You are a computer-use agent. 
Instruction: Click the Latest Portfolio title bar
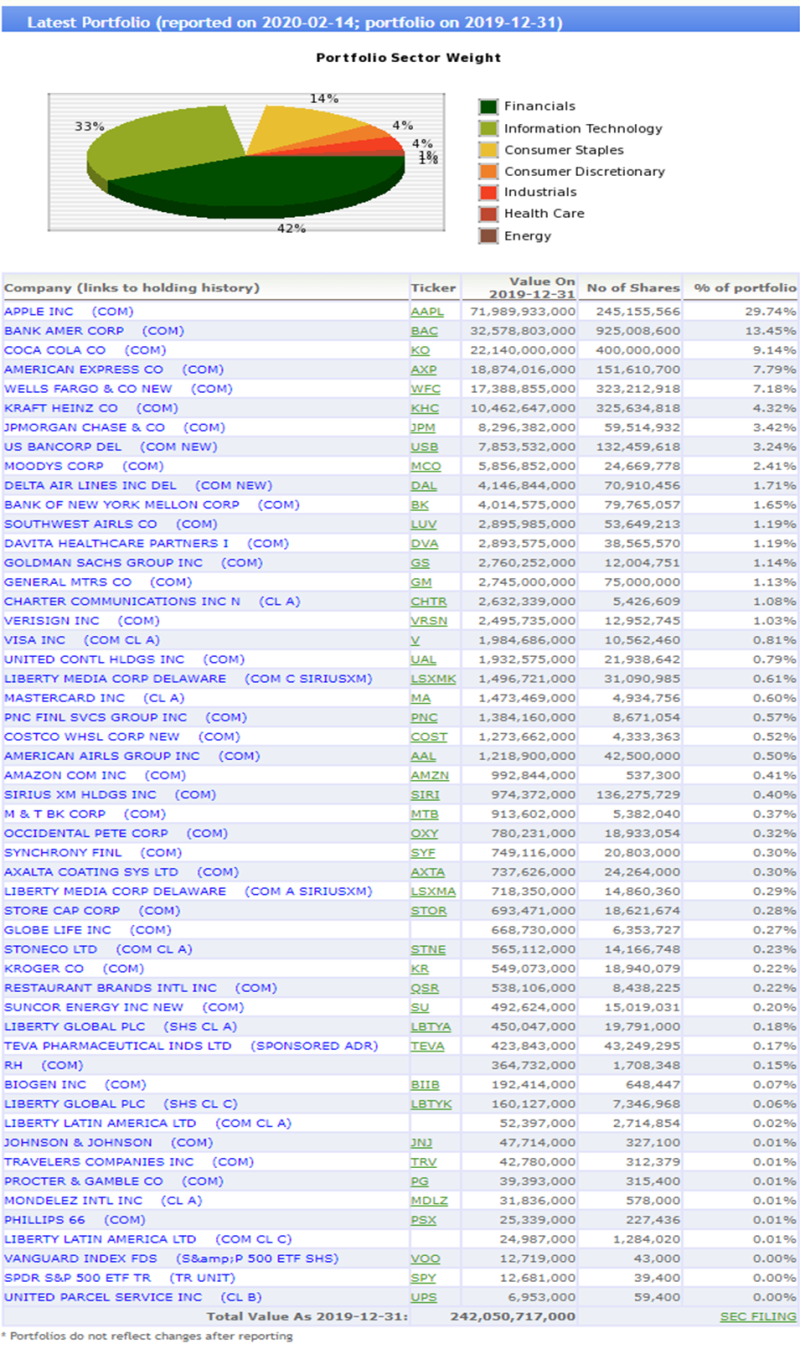click(x=400, y=22)
